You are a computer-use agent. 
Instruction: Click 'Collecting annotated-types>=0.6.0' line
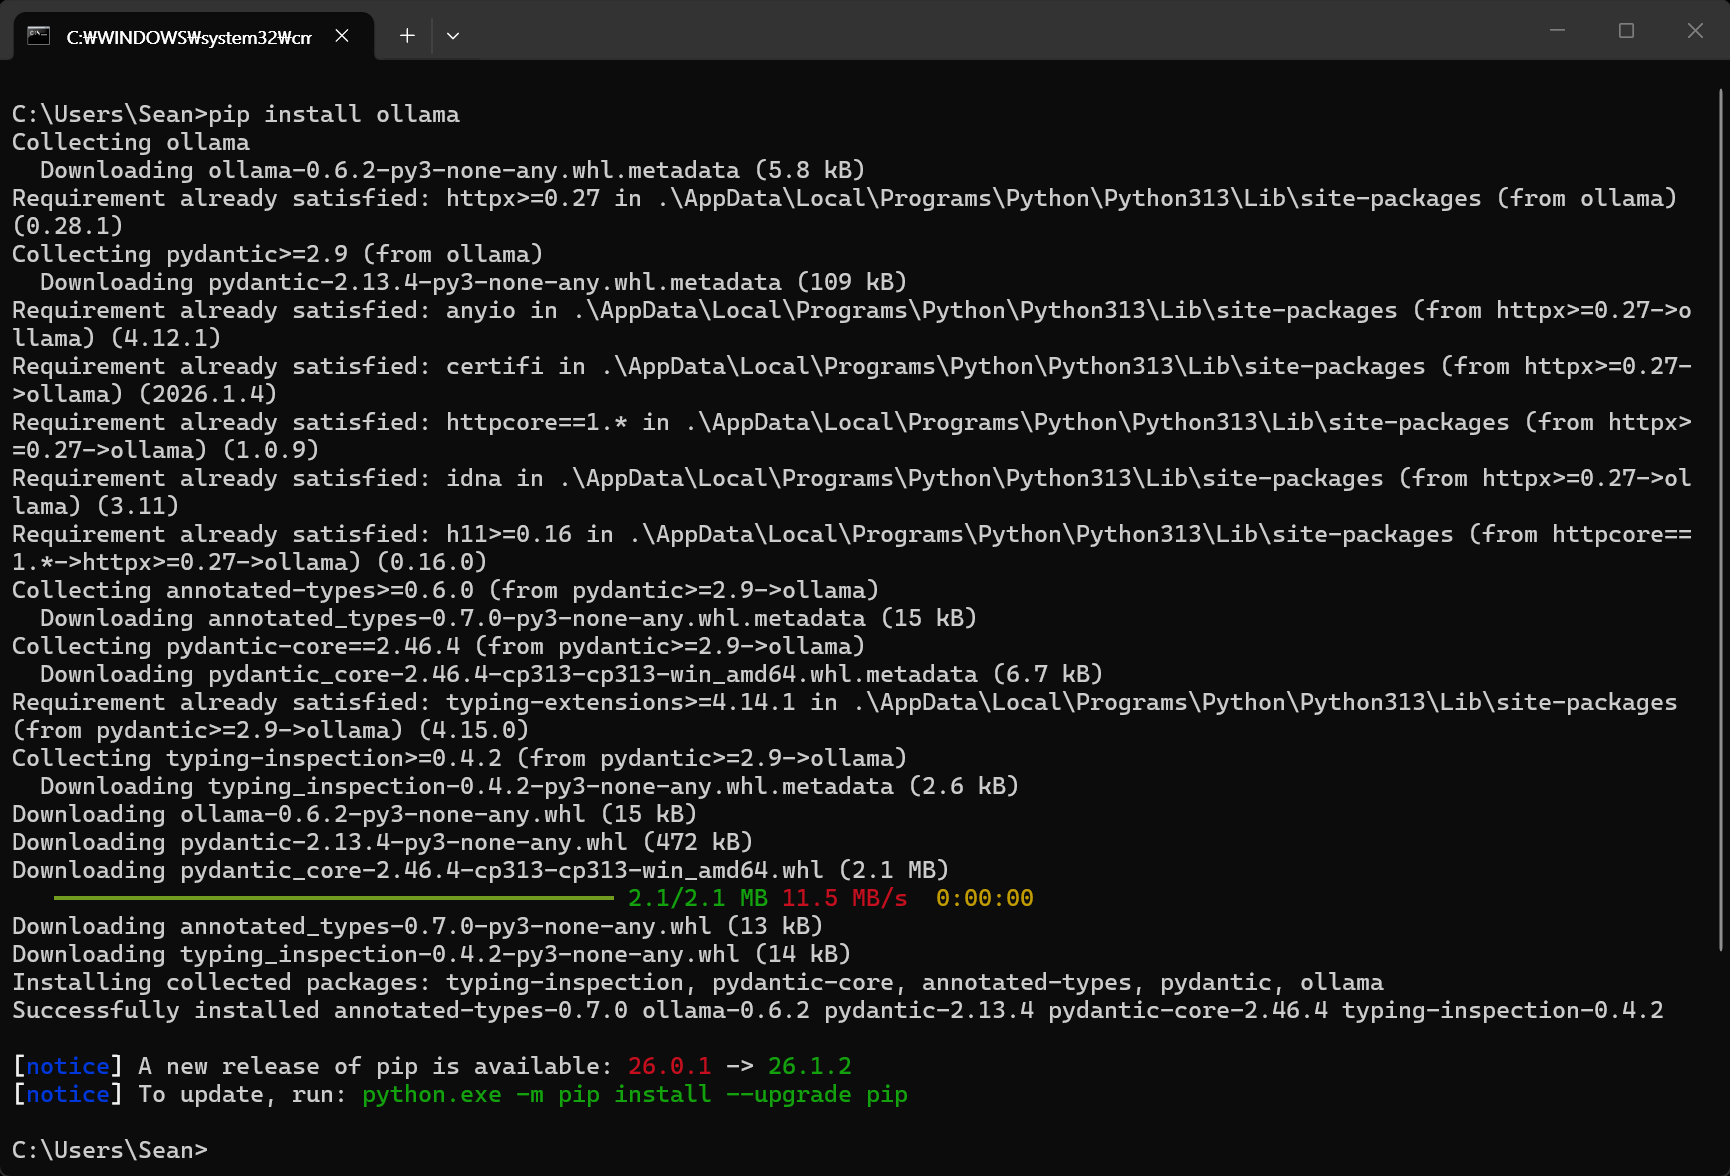tap(445, 590)
